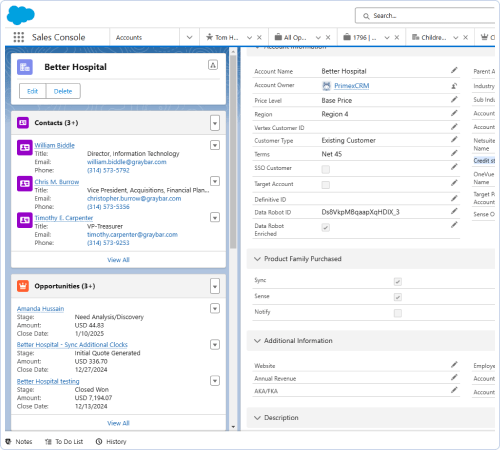Image resolution: width=500 pixels, height=450 pixels.
Task: Toggle the Sync product family checkbox
Action: click(x=398, y=282)
